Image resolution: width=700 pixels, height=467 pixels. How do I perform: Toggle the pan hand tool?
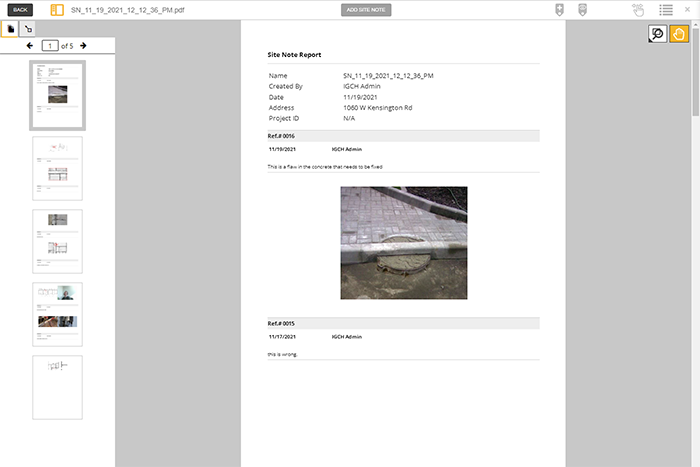pyautogui.click(x=679, y=34)
